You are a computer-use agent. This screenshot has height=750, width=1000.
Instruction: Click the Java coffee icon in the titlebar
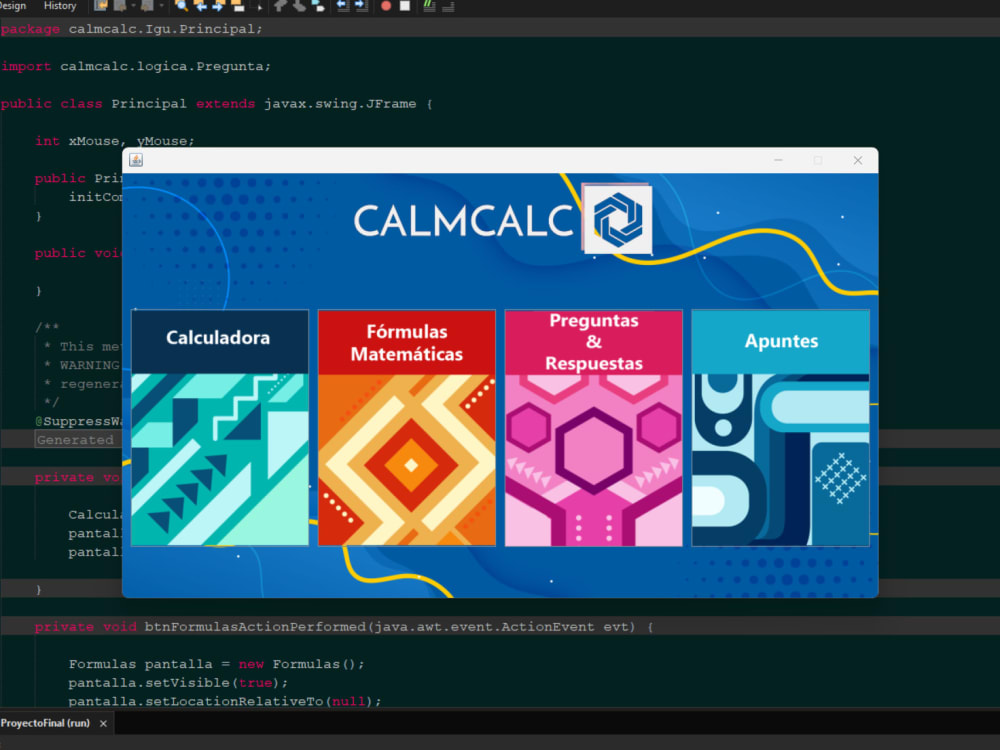tap(136, 160)
